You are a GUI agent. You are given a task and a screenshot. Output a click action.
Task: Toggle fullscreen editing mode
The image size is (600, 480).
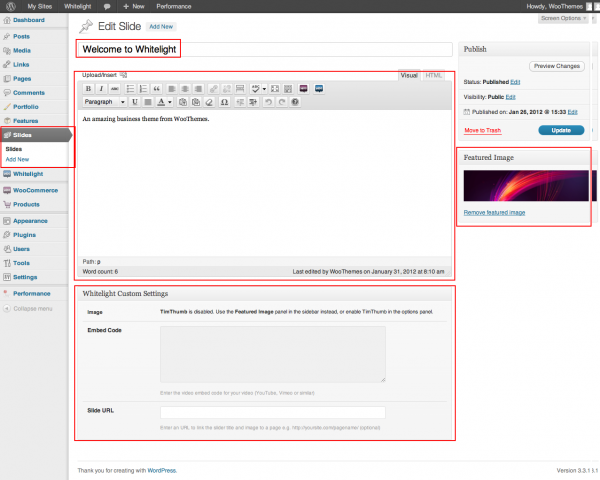click(x=275, y=89)
